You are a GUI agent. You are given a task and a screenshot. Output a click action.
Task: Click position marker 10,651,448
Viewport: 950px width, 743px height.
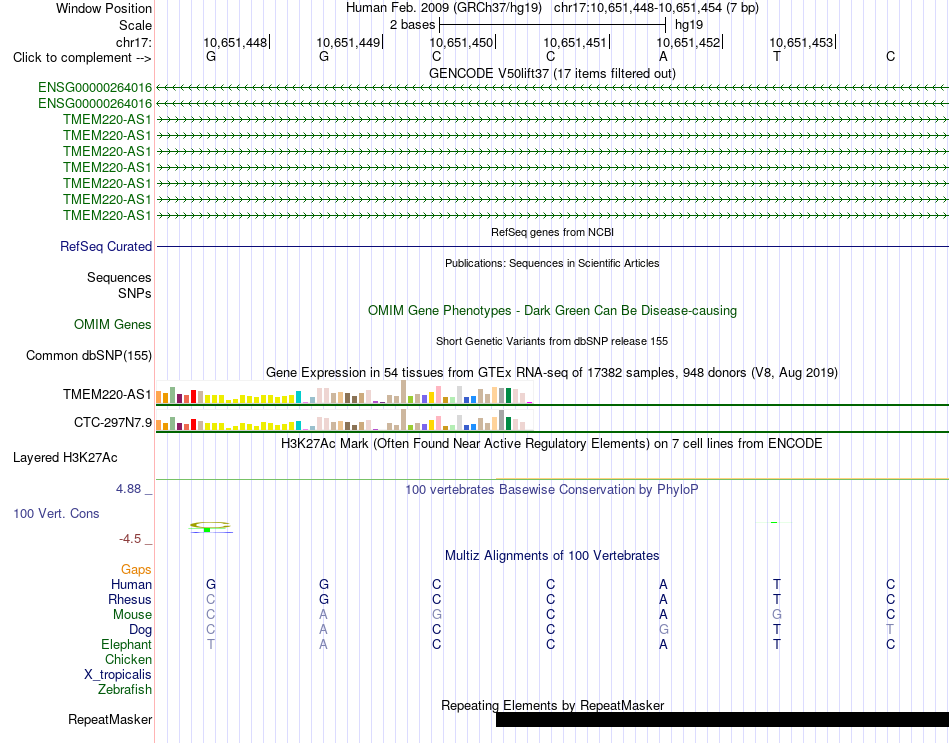point(235,42)
